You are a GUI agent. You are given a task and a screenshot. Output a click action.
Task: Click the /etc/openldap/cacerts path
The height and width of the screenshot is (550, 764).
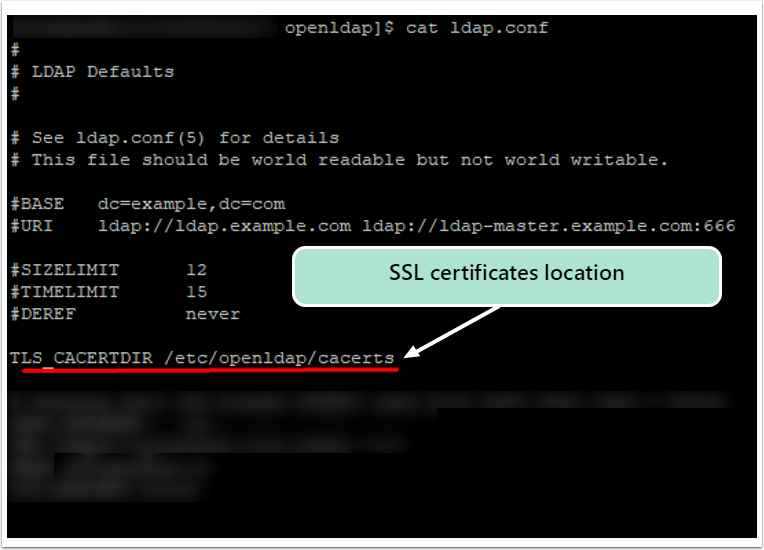pyautogui.click(x=279, y=358)
